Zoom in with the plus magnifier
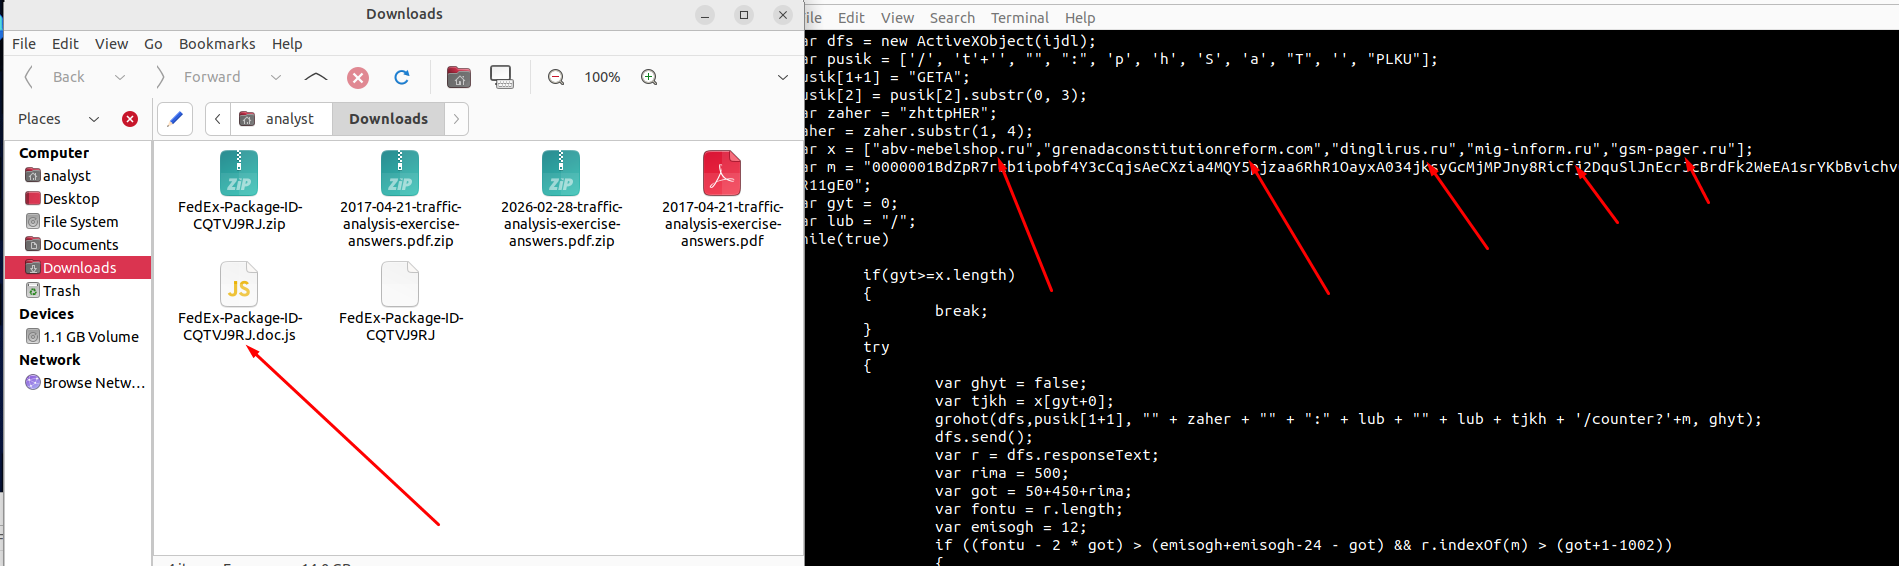 649,77
